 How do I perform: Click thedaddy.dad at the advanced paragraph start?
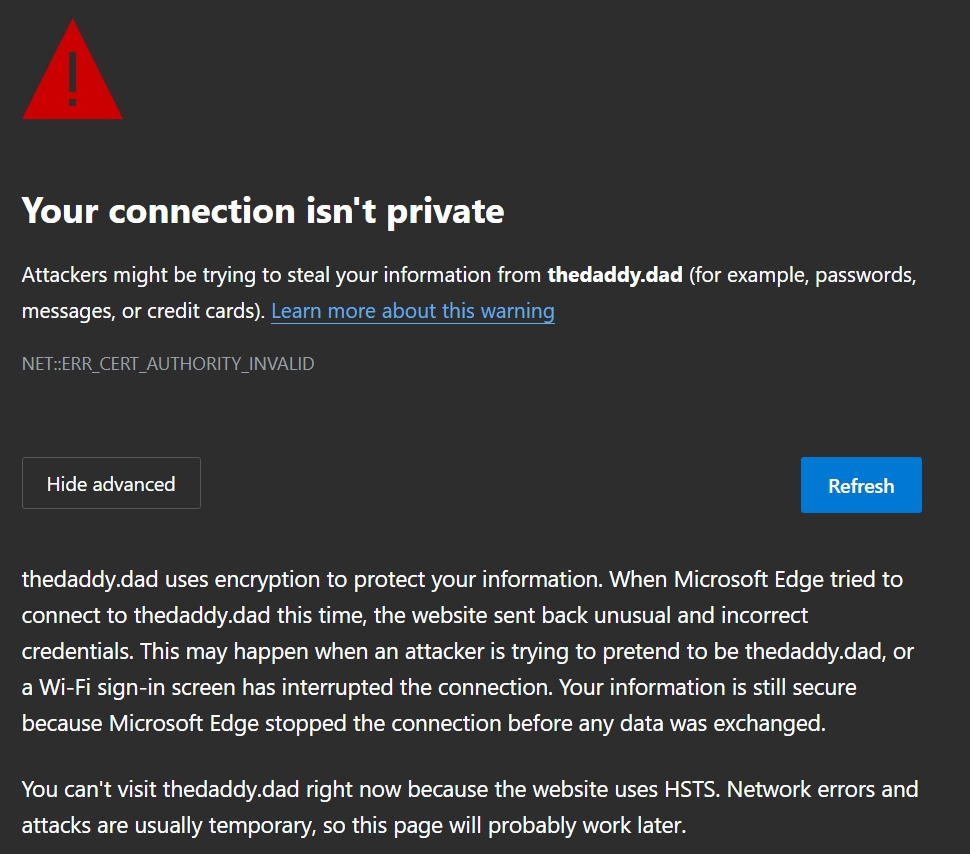point(90,580)
